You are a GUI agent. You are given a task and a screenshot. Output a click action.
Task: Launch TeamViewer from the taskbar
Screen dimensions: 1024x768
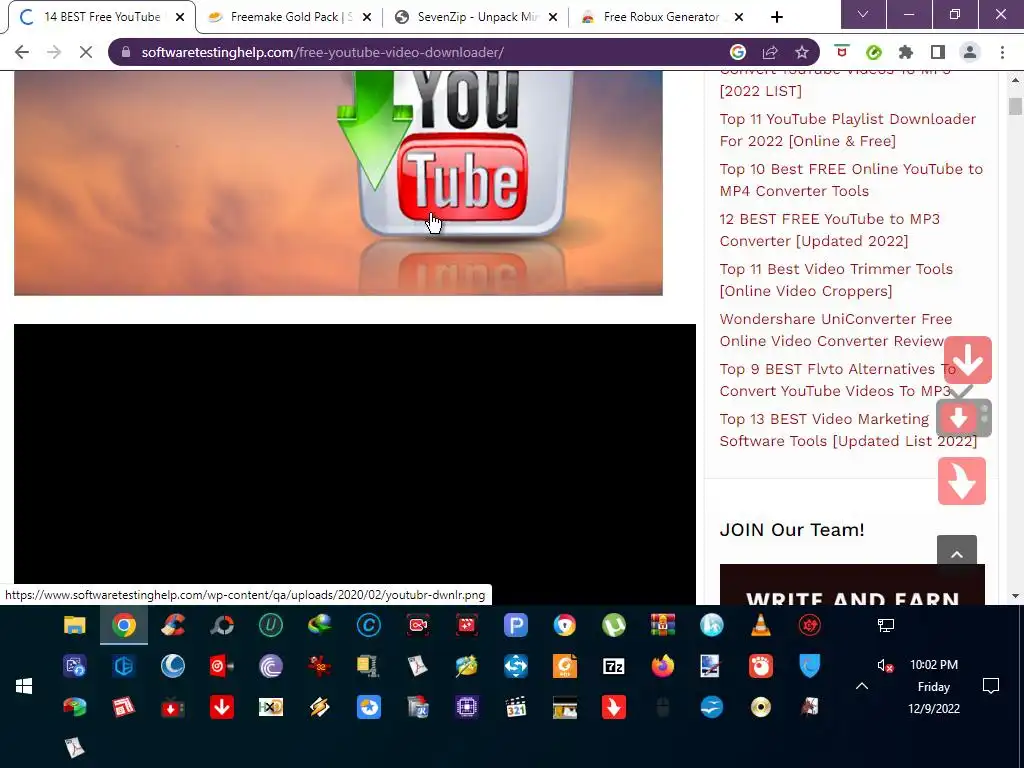[x=515, y=666]
